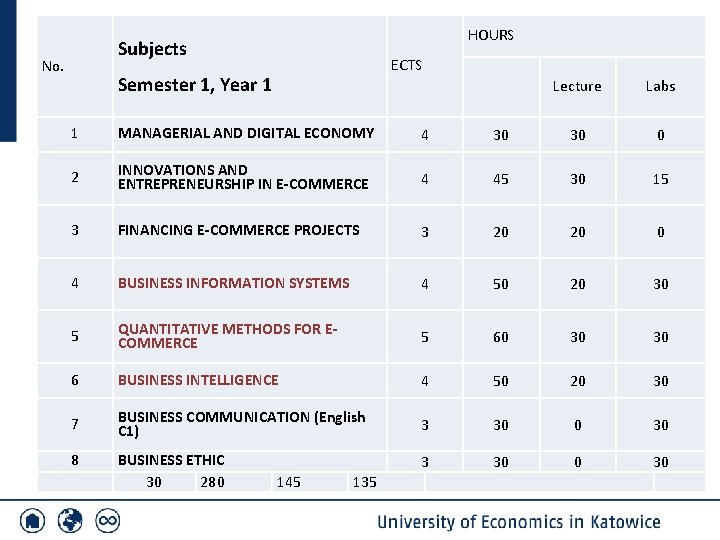Click the ECTS column header
Viewport: 720px width, 540px height.
[x=406, y=65]
